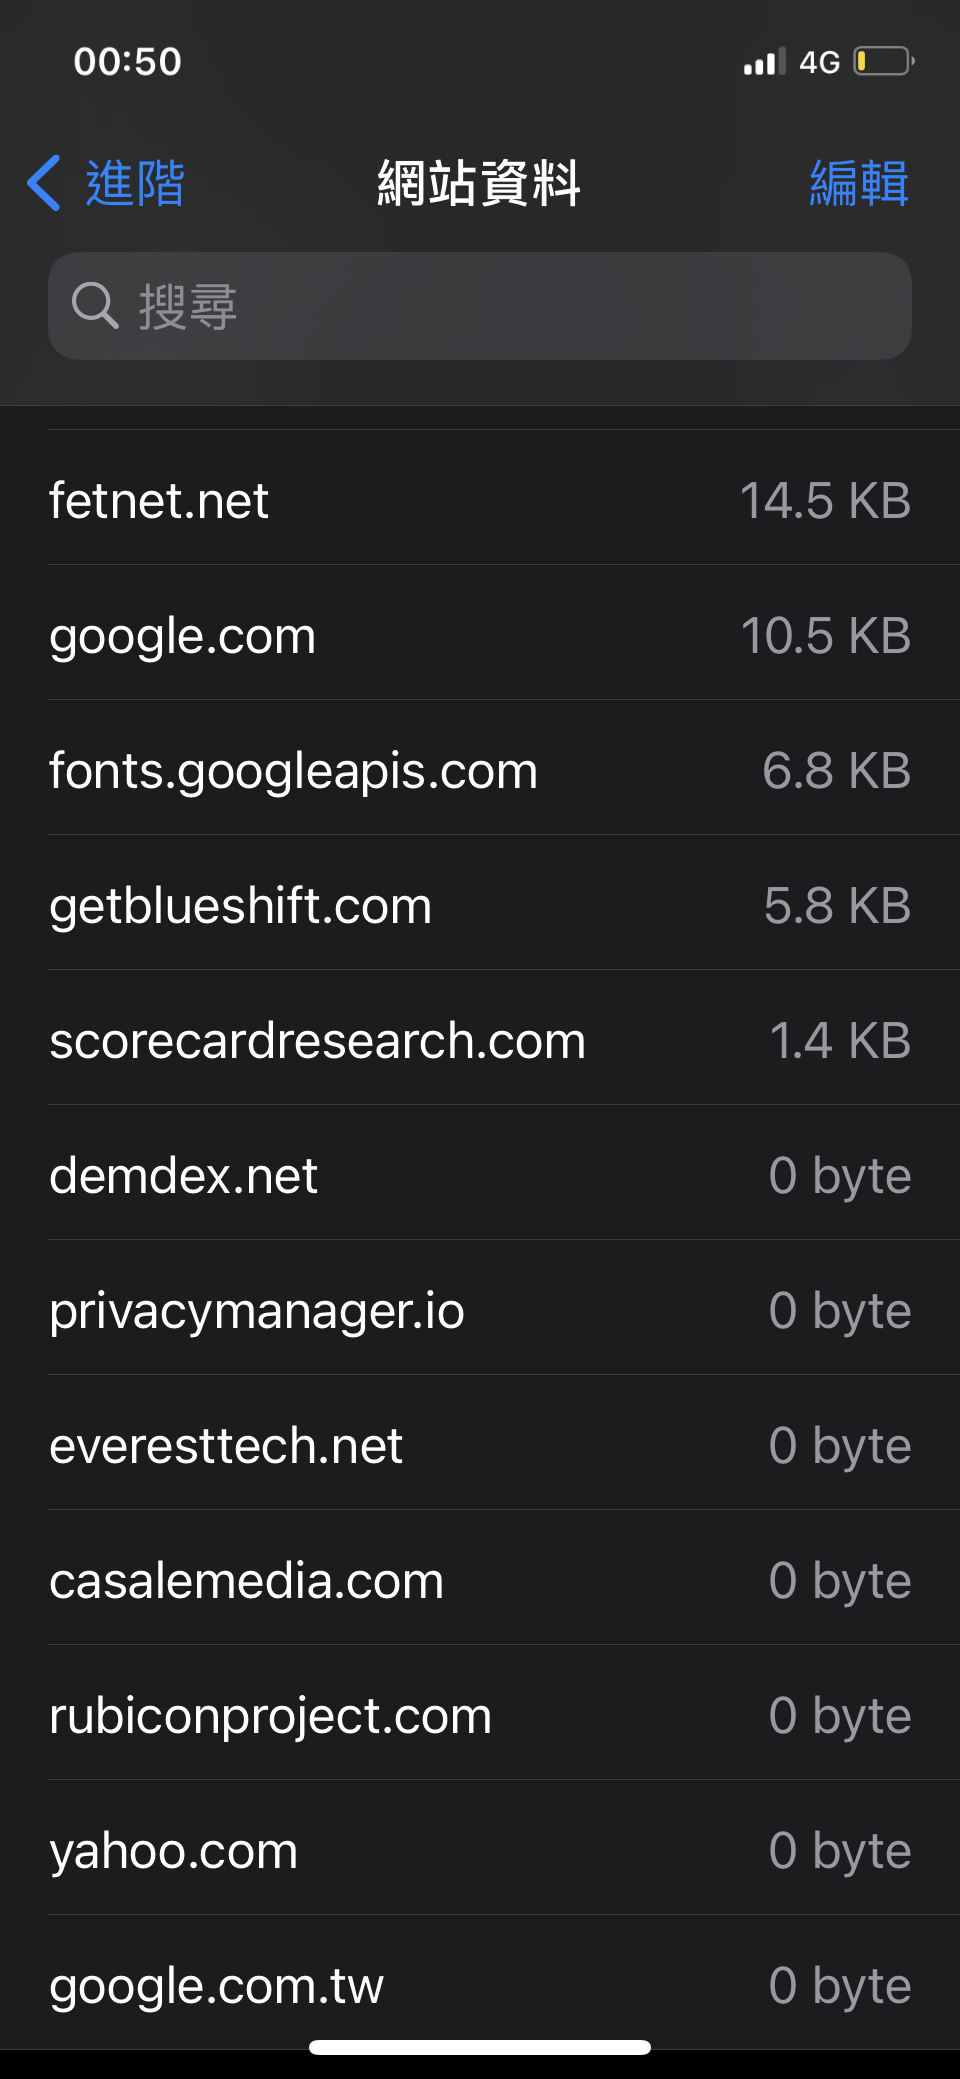Select the google.com row
The image size is (960, 2079).
480,634
